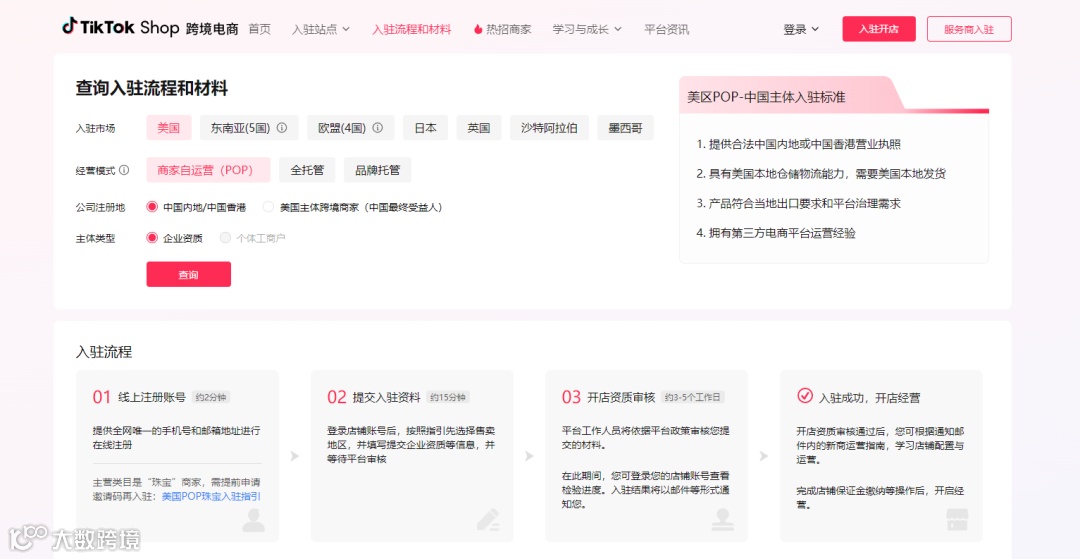Image resolution: width=1080 pixels, height=559 pixels.
Task: Click the info icon next to 欧盟(4国)
Action: 377,128
